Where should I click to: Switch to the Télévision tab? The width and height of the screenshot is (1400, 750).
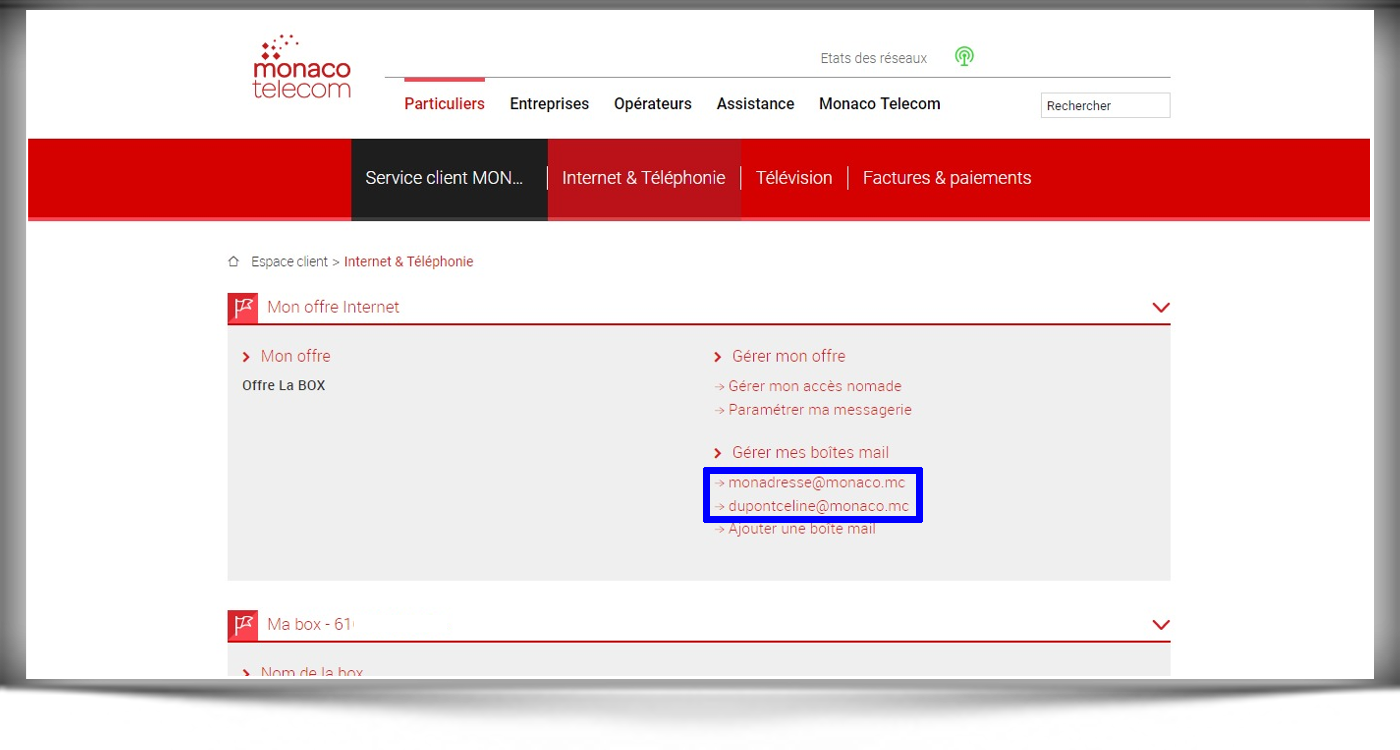[x=794, y=177]
